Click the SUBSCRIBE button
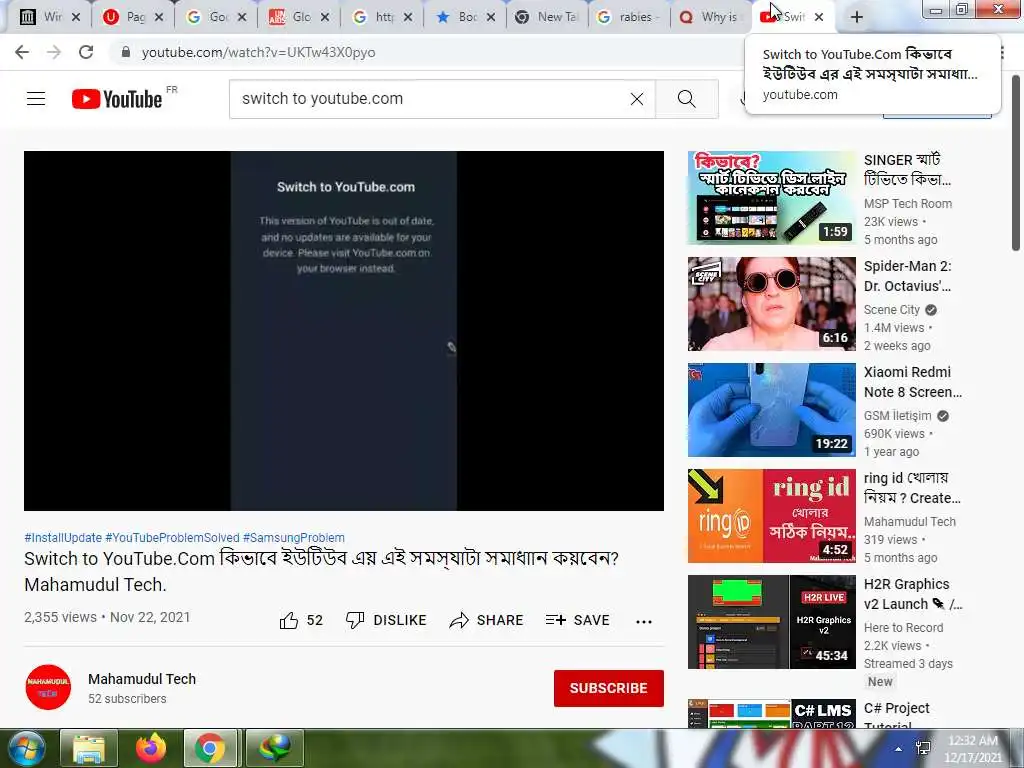Image resolution: width=1024 pixels, height=768 pixels. (609, 688)
